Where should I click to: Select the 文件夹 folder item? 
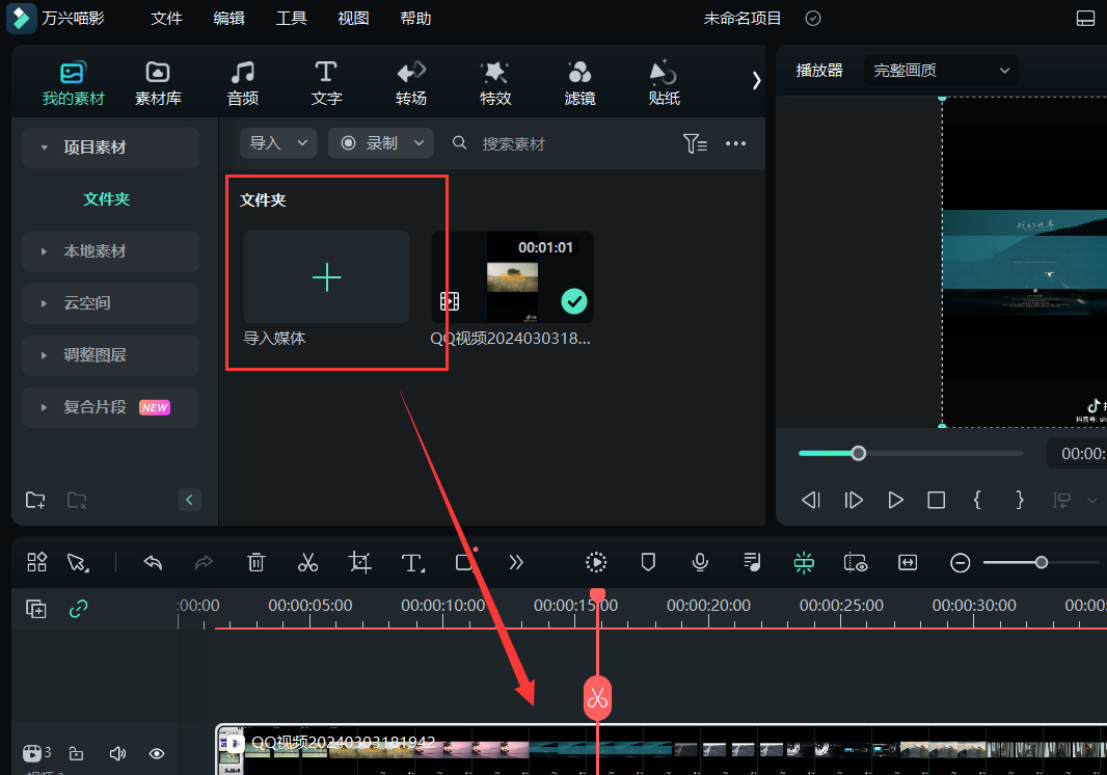tap(106, 199)
